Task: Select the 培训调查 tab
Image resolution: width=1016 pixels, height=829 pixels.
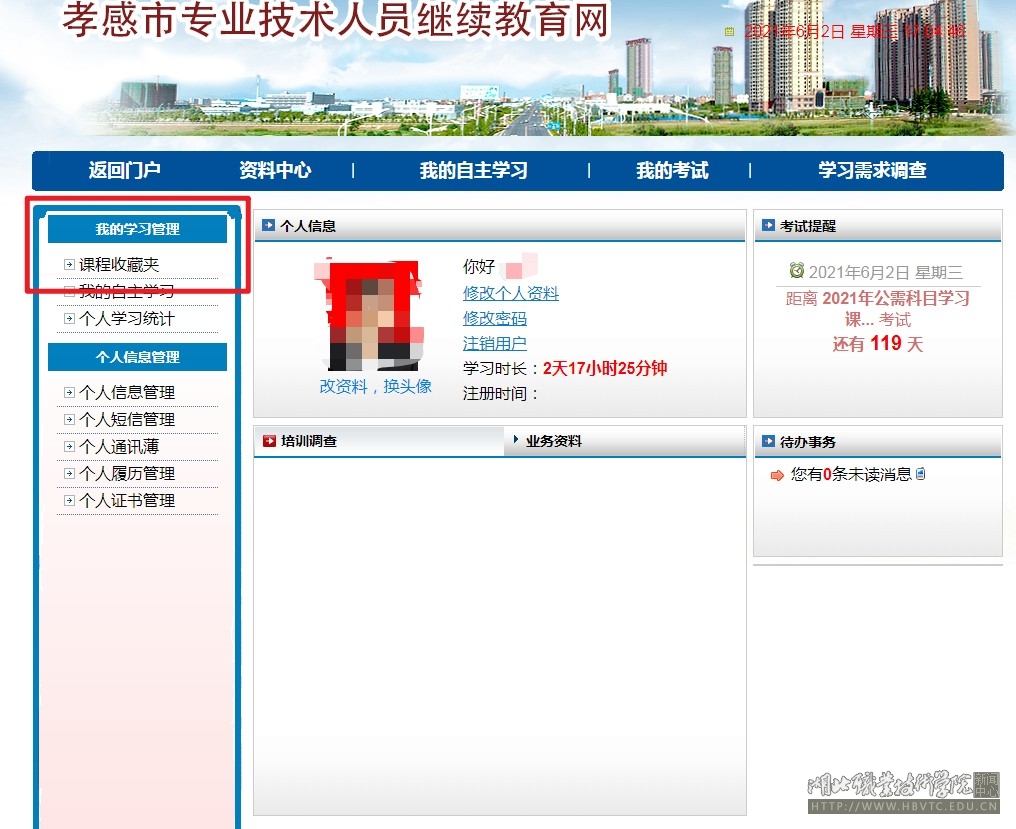Action: (x=308, y=441)
